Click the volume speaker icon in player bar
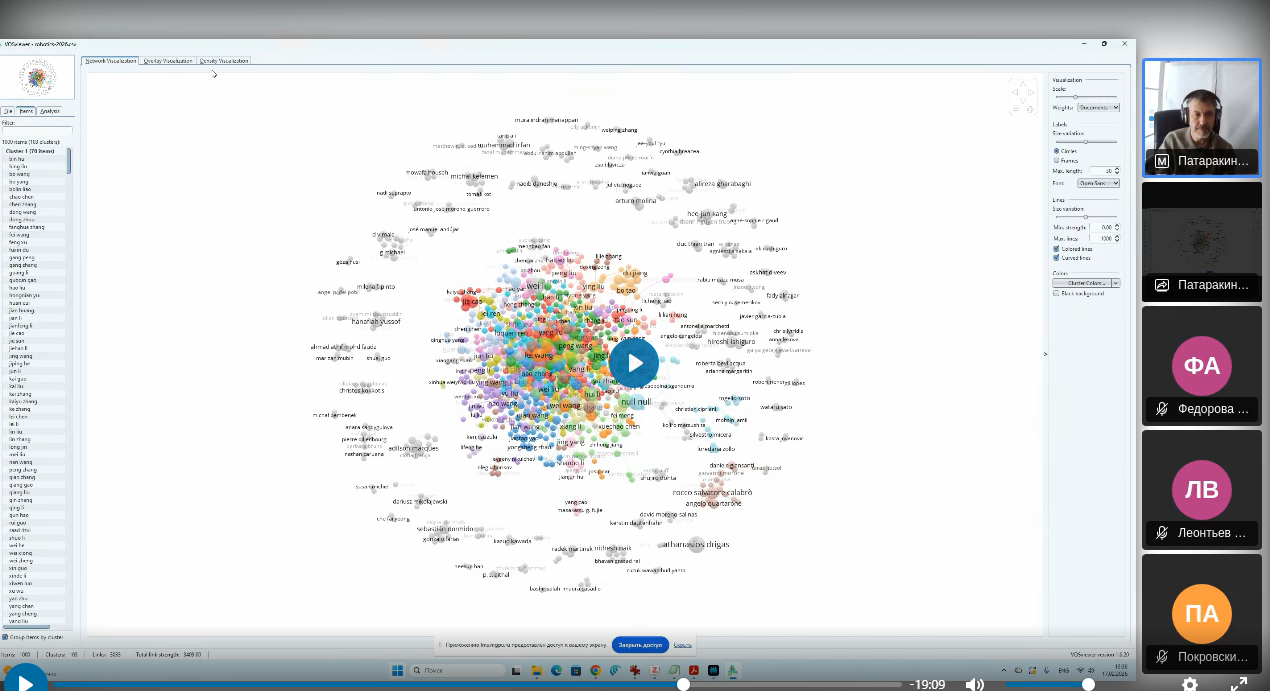This screenshot has width=1270, height=691. [974, 684]
